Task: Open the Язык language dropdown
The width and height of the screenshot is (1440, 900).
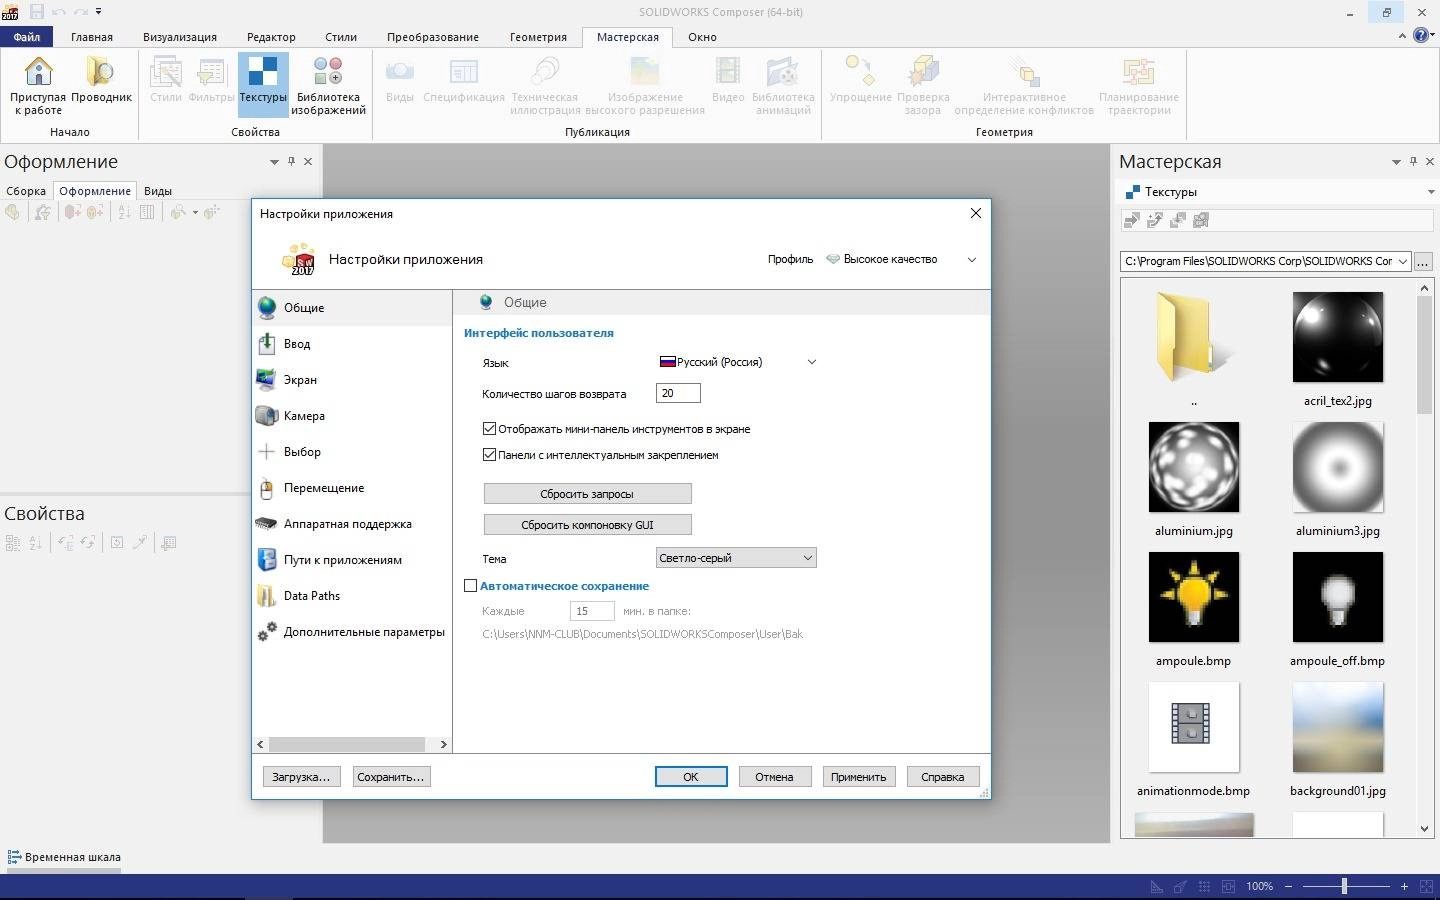Action: click(737, 362)
